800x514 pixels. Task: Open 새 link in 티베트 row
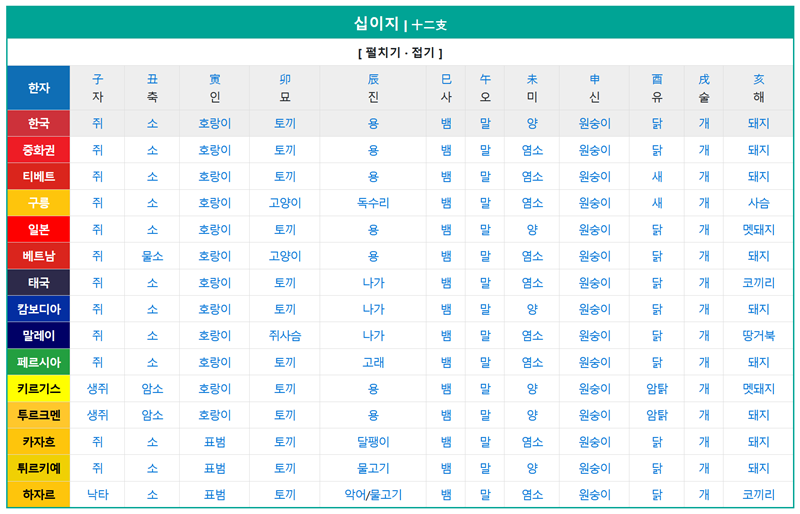[x=657, y=177]
